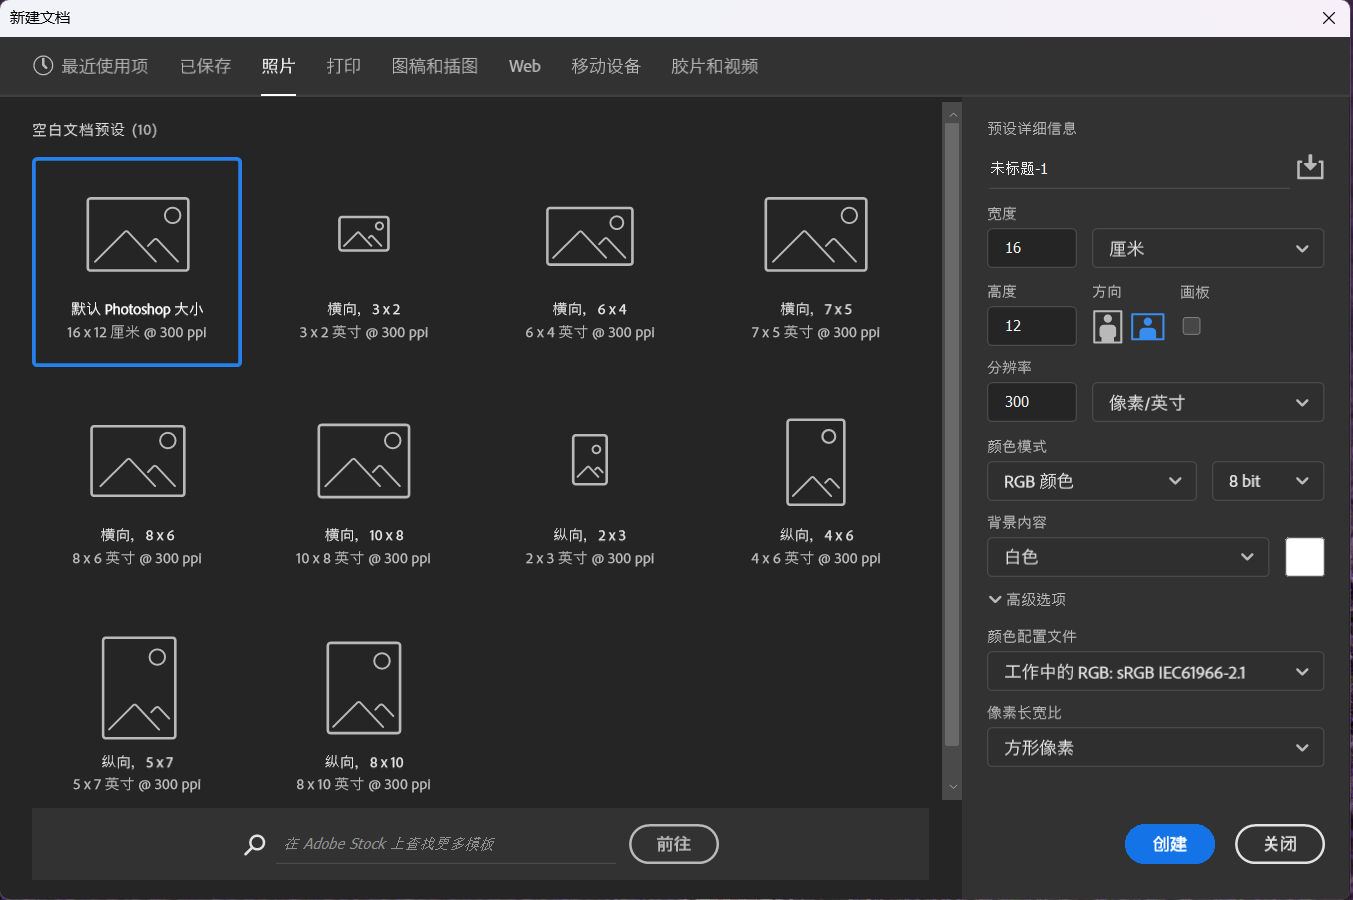Click the 创建 button
This screenshot has width=1353, height=900.
[x=1169, y=844]
